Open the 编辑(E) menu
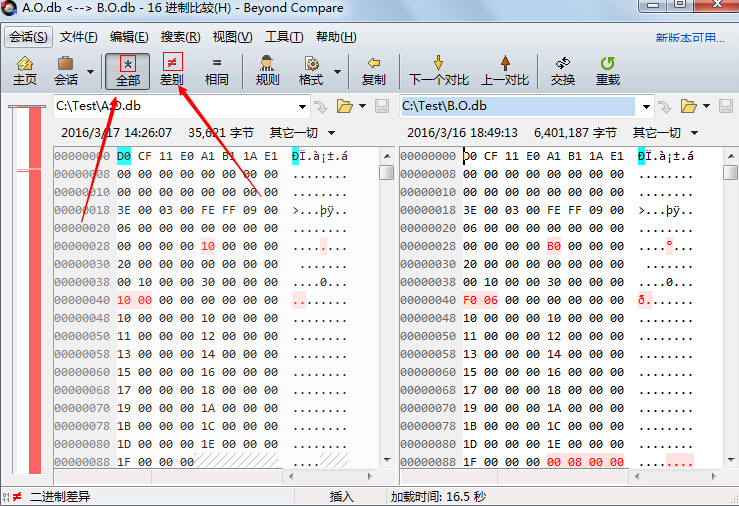The image size is (739, 506). tap(129, 37)
